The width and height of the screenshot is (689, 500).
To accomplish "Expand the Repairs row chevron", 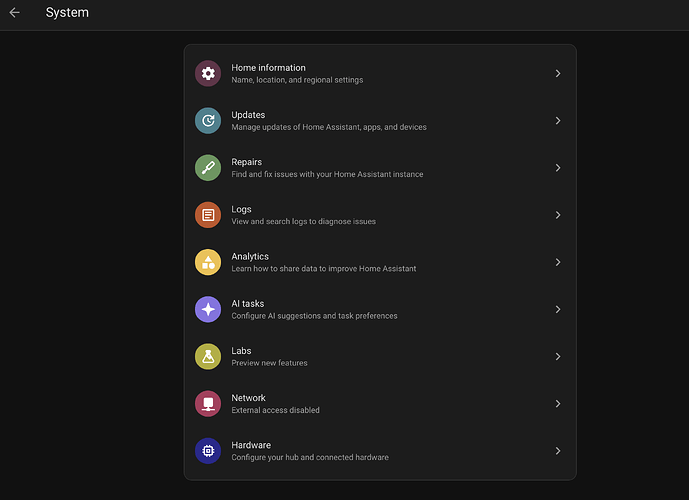I will (x=558, y=168).
